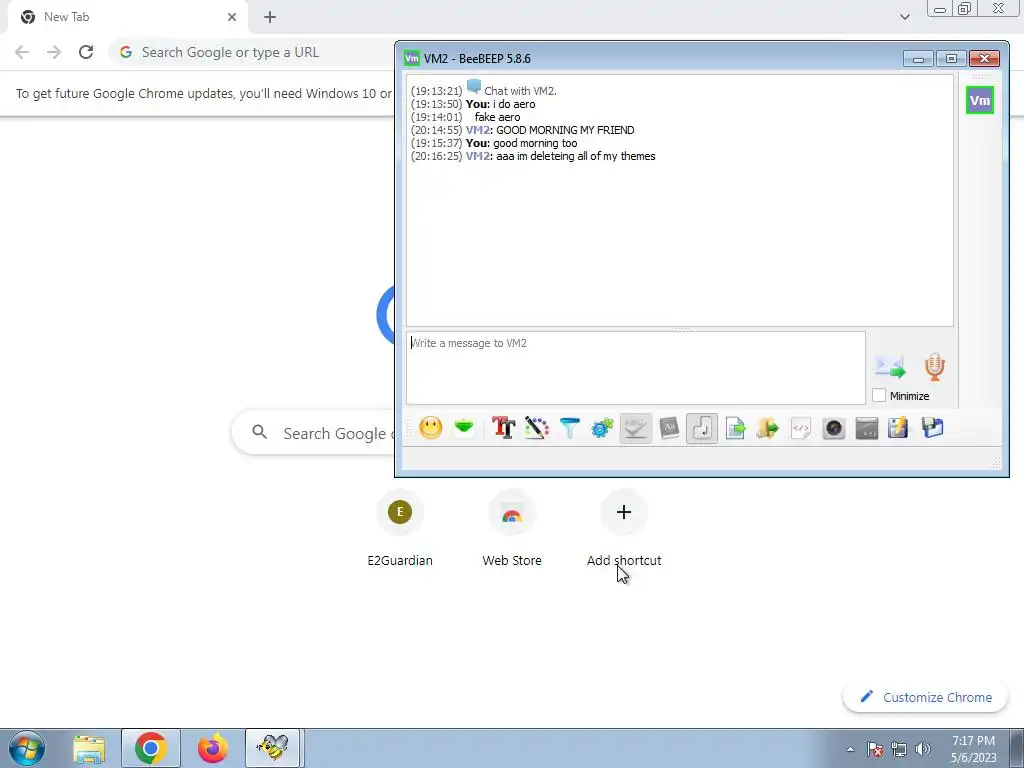Open the chat font selector icon

coord(504,428)
